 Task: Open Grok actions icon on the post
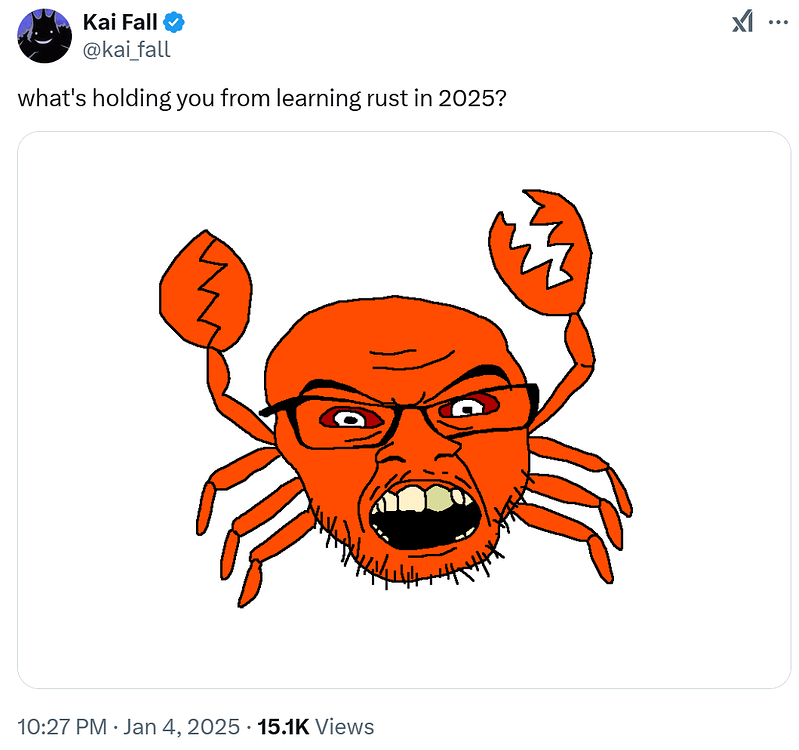[x=742, y=22]
